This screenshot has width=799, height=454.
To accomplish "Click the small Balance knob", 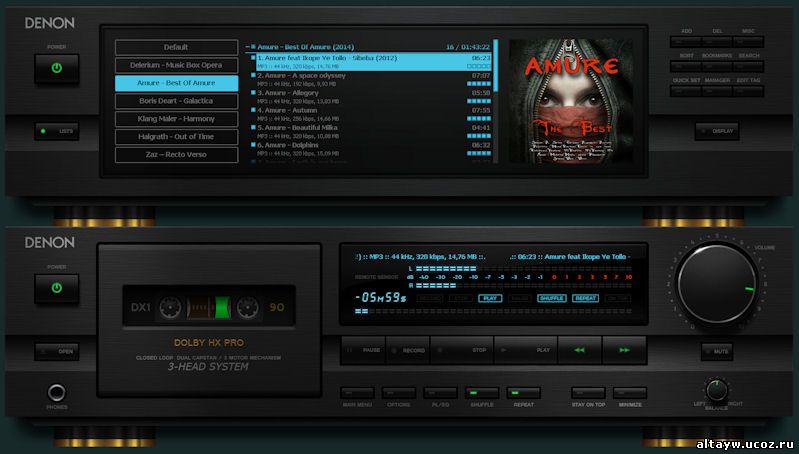I will [x=716, y=390].
